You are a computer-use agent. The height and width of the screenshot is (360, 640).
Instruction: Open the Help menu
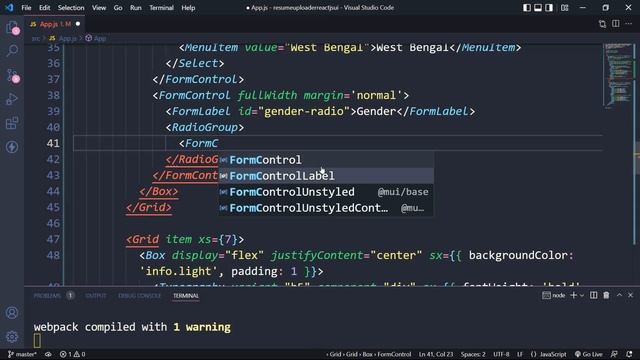tap(188, 8)
